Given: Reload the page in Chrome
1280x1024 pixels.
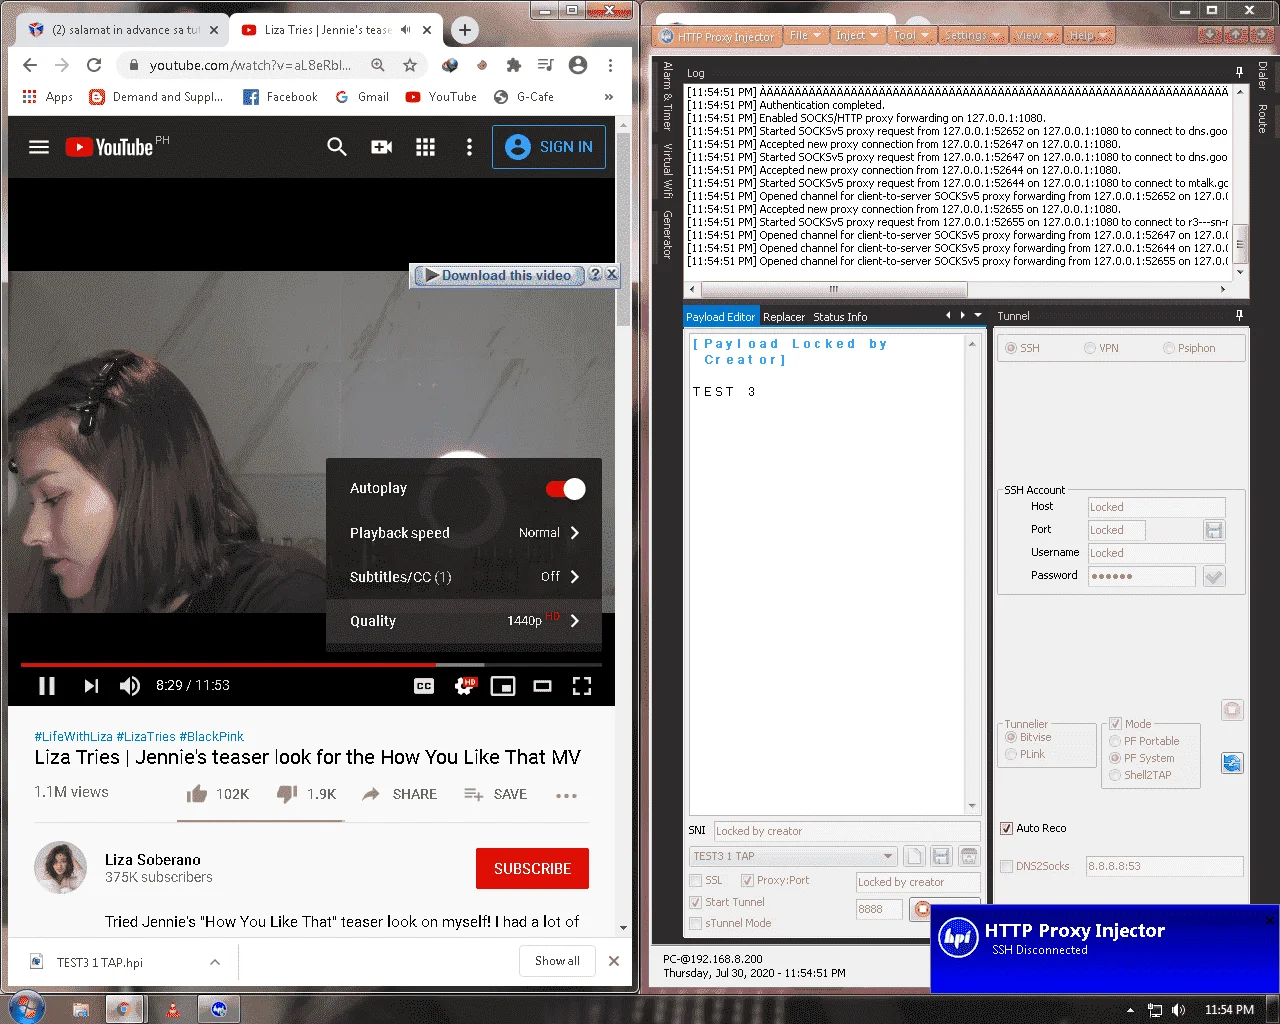Looking at the screenshot, I should tap(94, 65).
